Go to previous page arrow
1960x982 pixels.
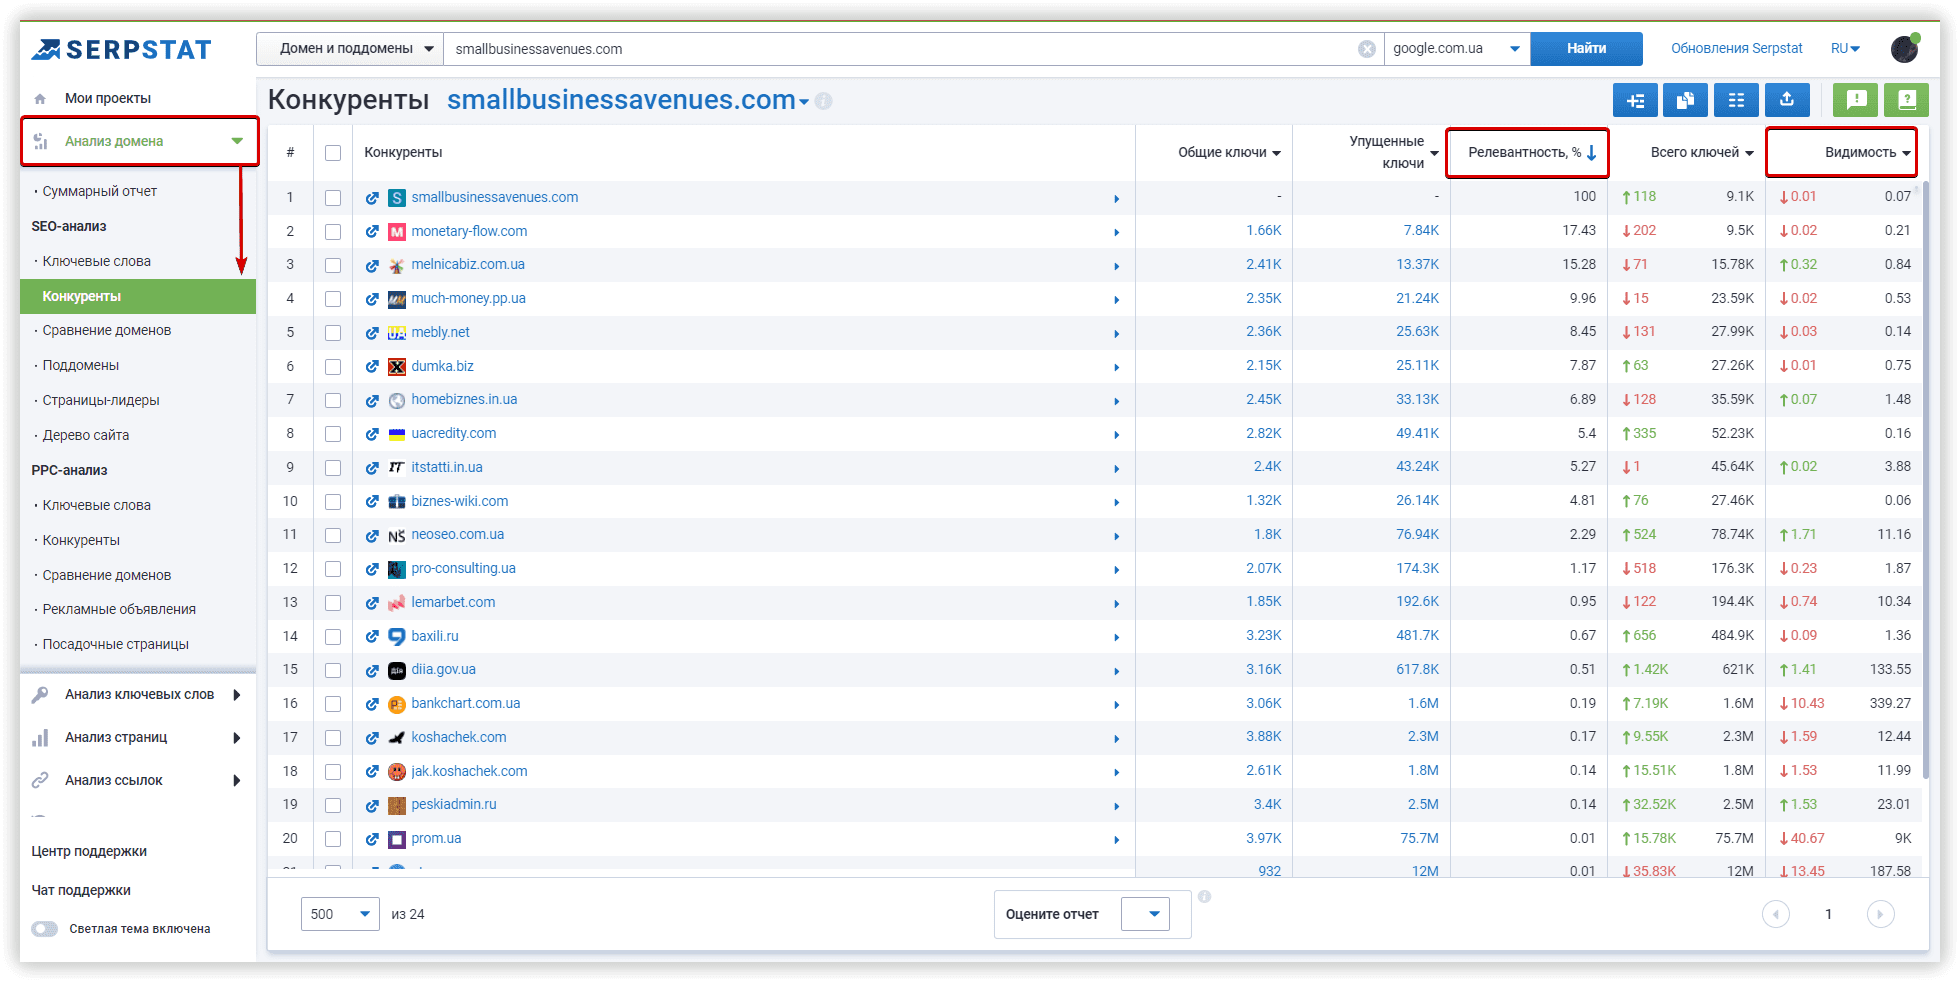[1776, 914]
